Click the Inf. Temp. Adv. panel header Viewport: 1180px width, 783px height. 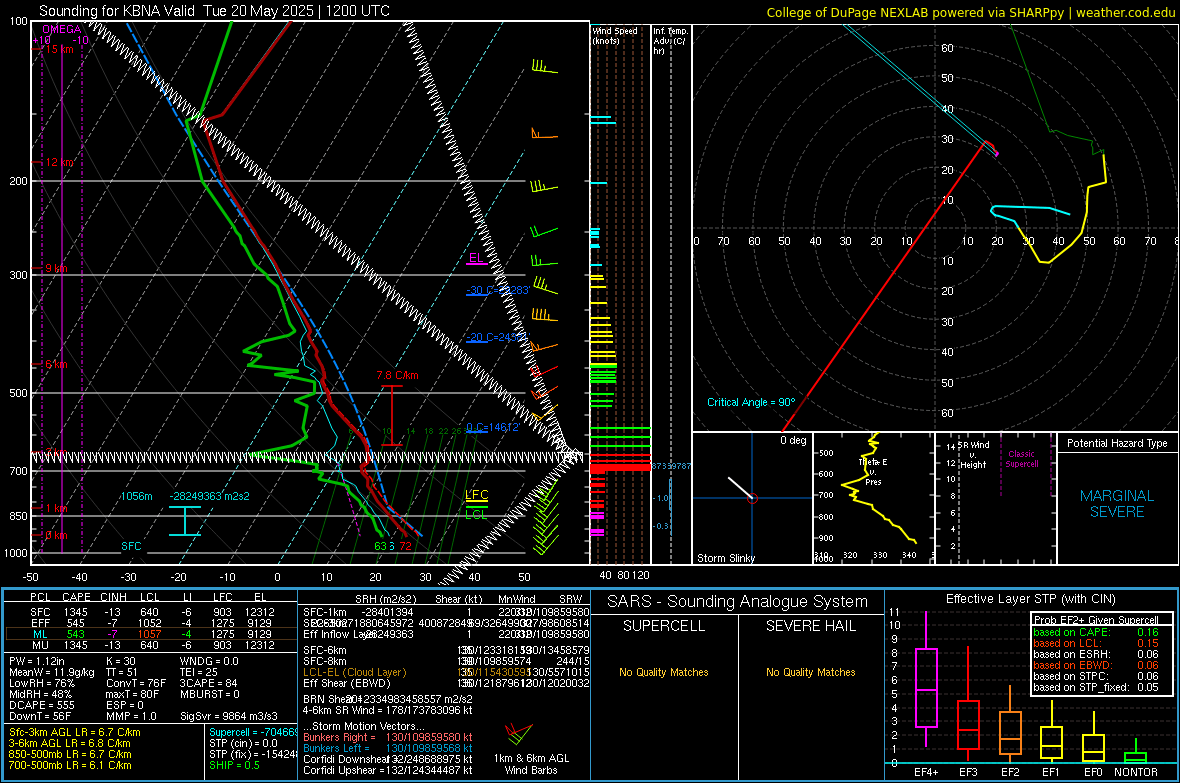click(670, 41)
